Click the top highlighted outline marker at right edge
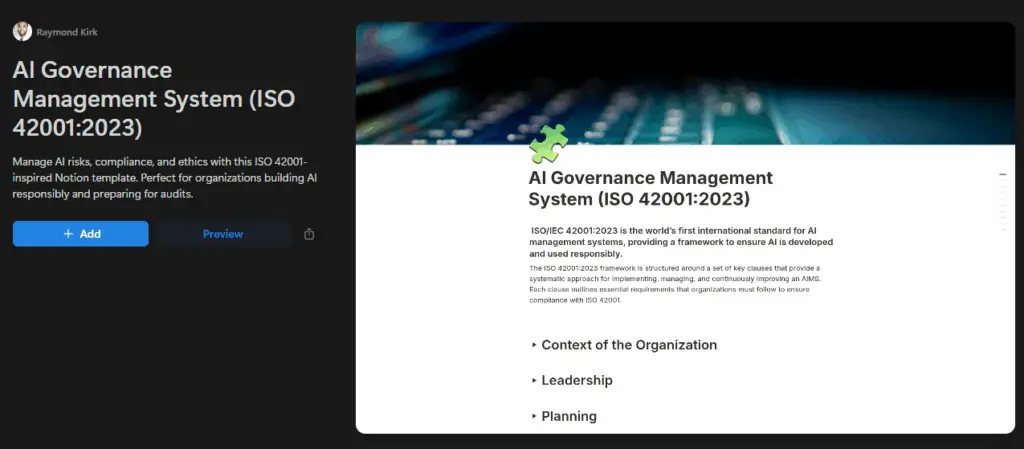Viewport: 1024px width, 449px height. pos(1003,175)
